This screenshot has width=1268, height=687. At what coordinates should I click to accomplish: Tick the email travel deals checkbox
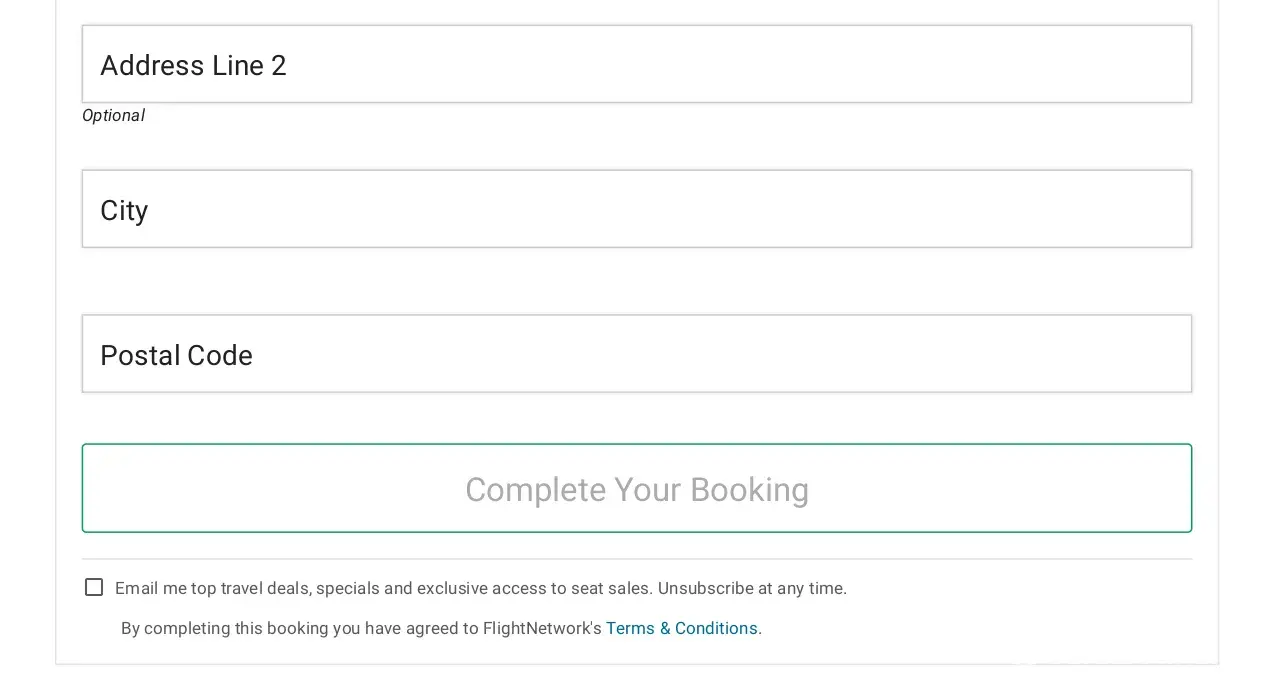coord(94,588)
